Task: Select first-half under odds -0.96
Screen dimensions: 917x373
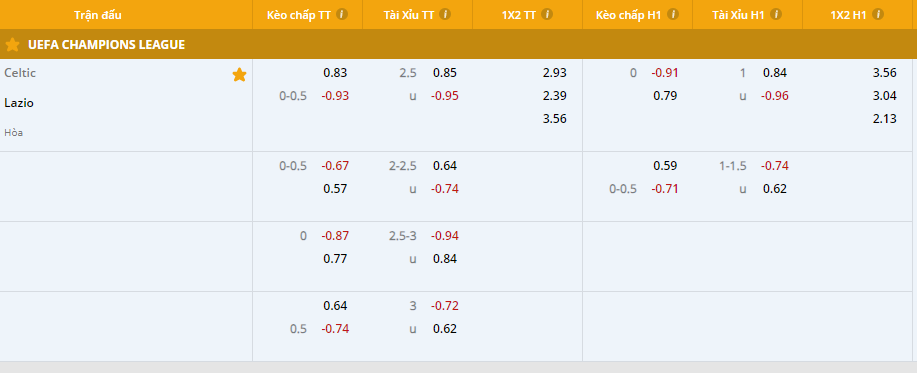Action: tap(775, 96)
